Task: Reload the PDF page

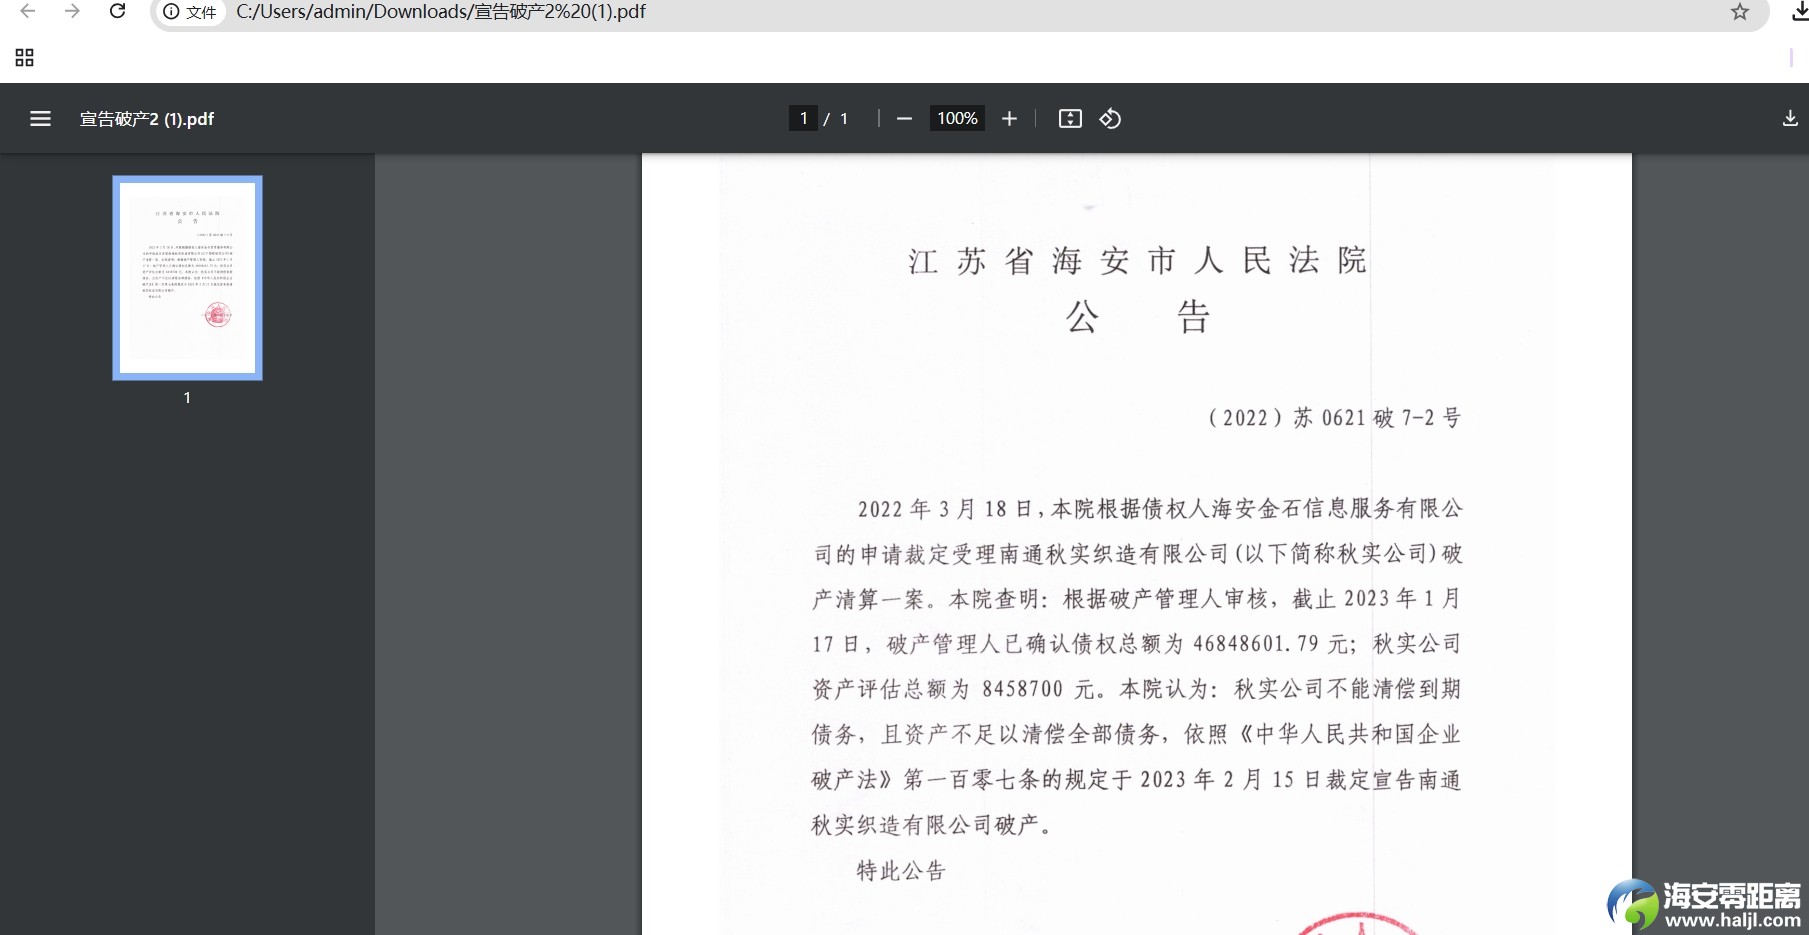Action: pyautogui.click(x=117, y=11)
